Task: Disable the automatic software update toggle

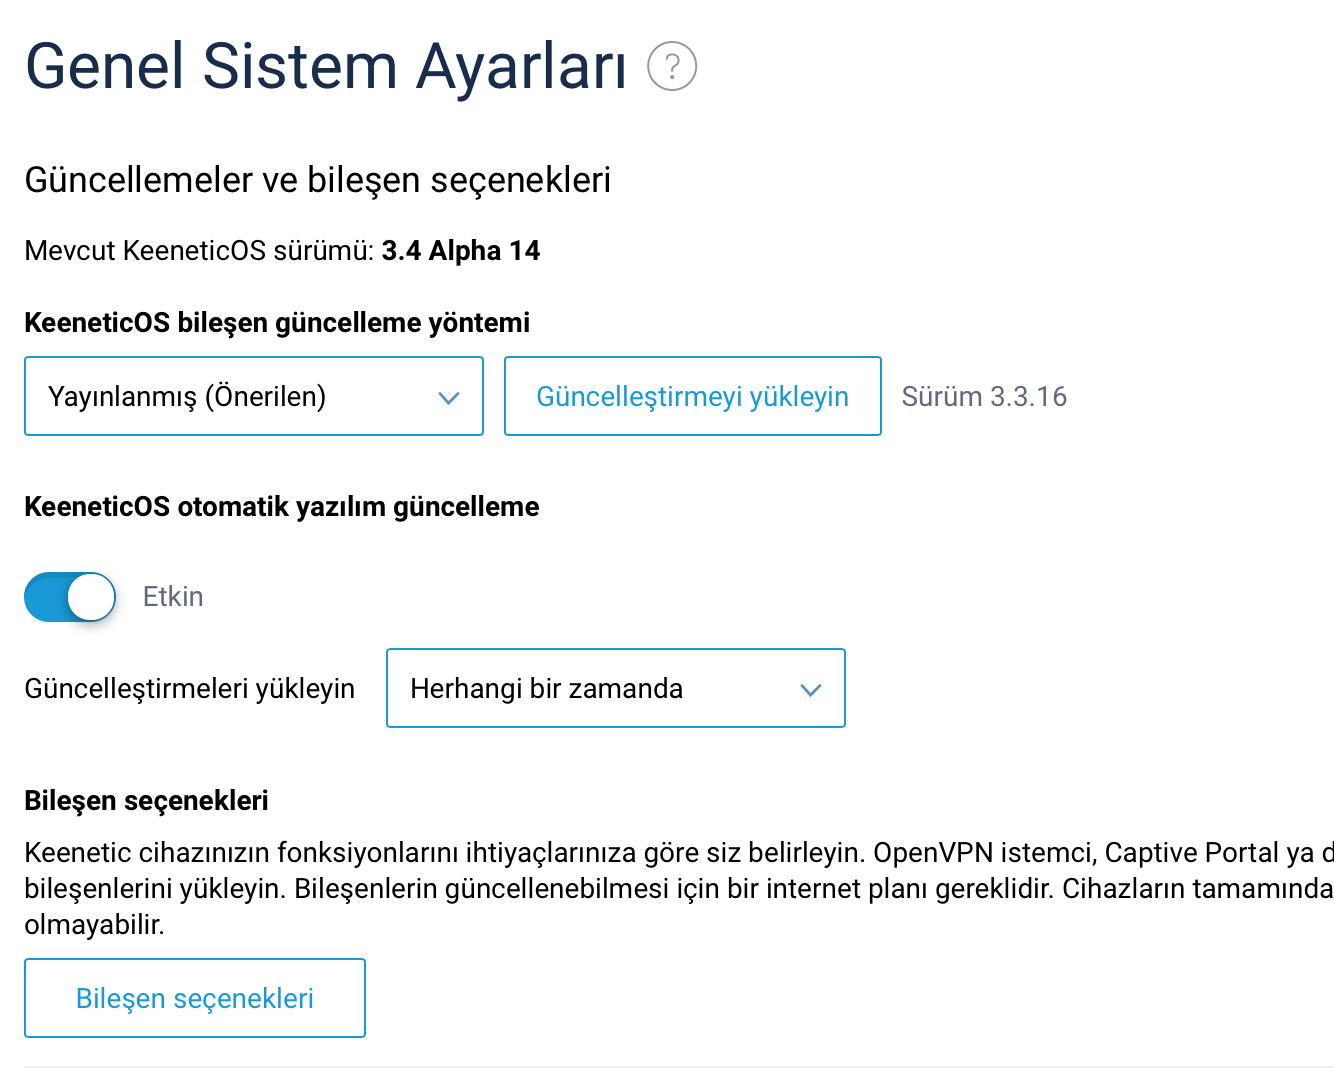Action: (x=70, y=597)
